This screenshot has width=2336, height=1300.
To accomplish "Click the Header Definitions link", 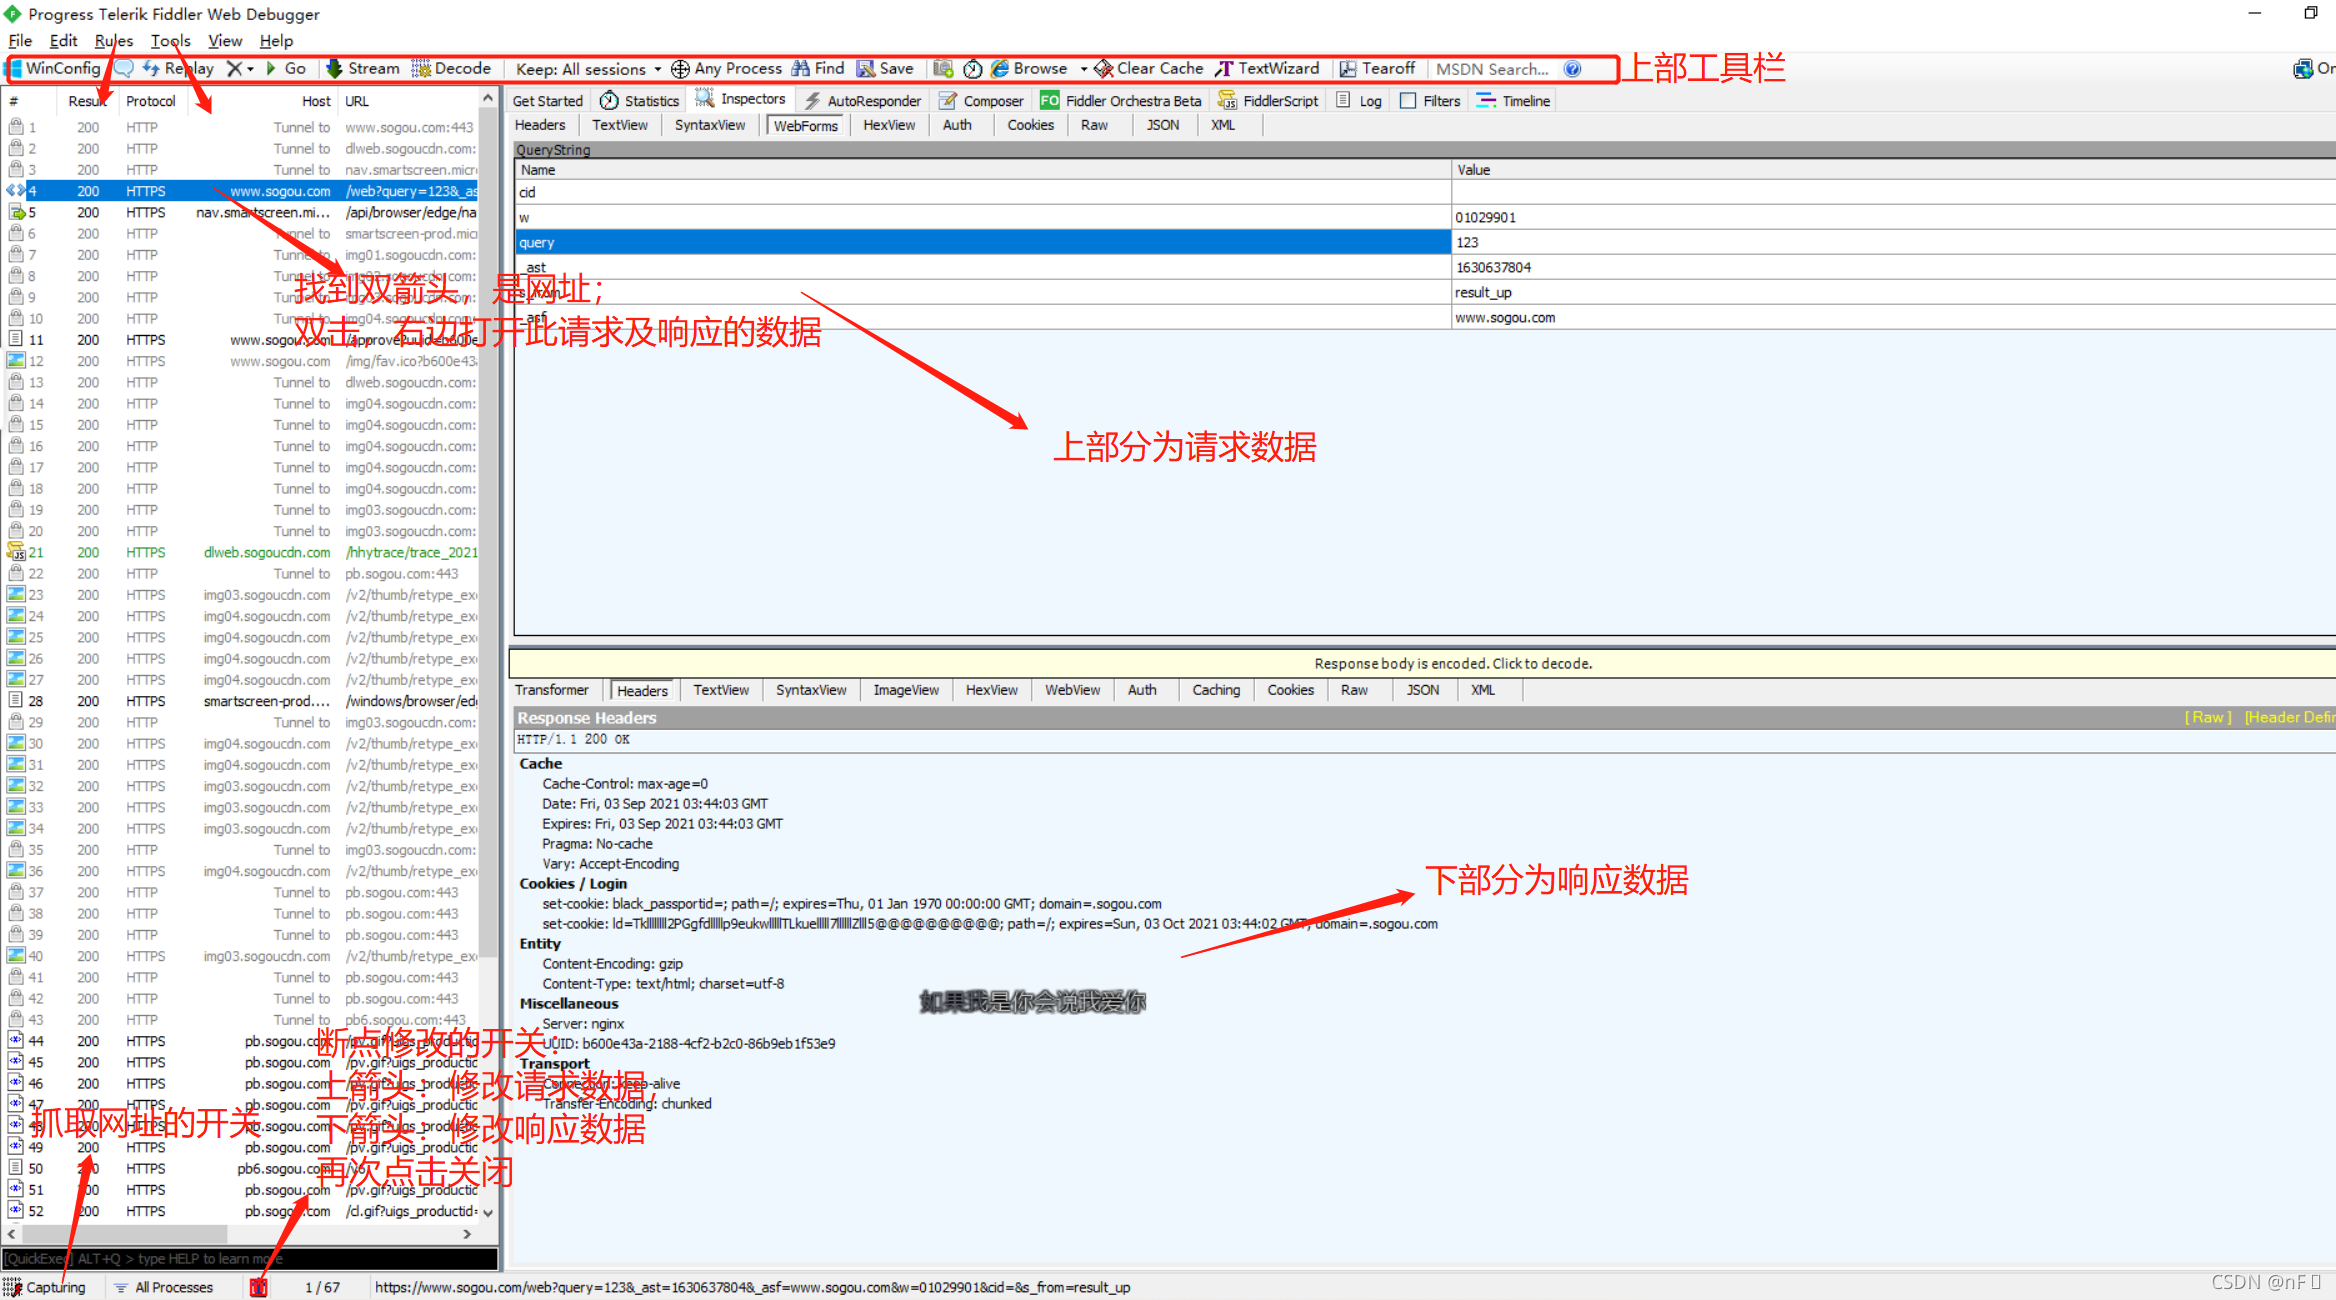I will click(x=2290, y=717).
